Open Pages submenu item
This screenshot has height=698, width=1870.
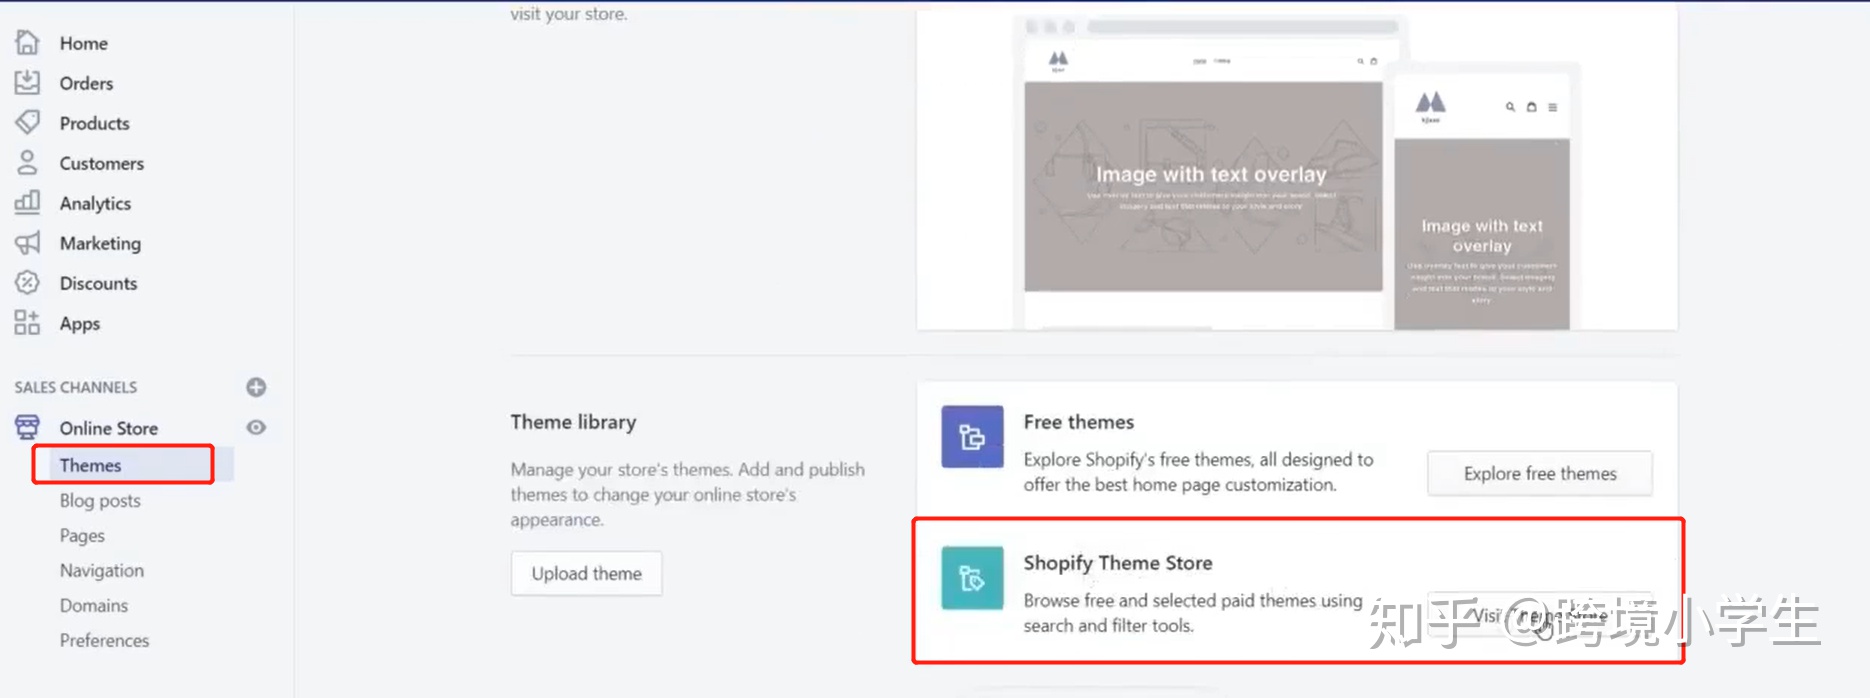click(82, 535)
